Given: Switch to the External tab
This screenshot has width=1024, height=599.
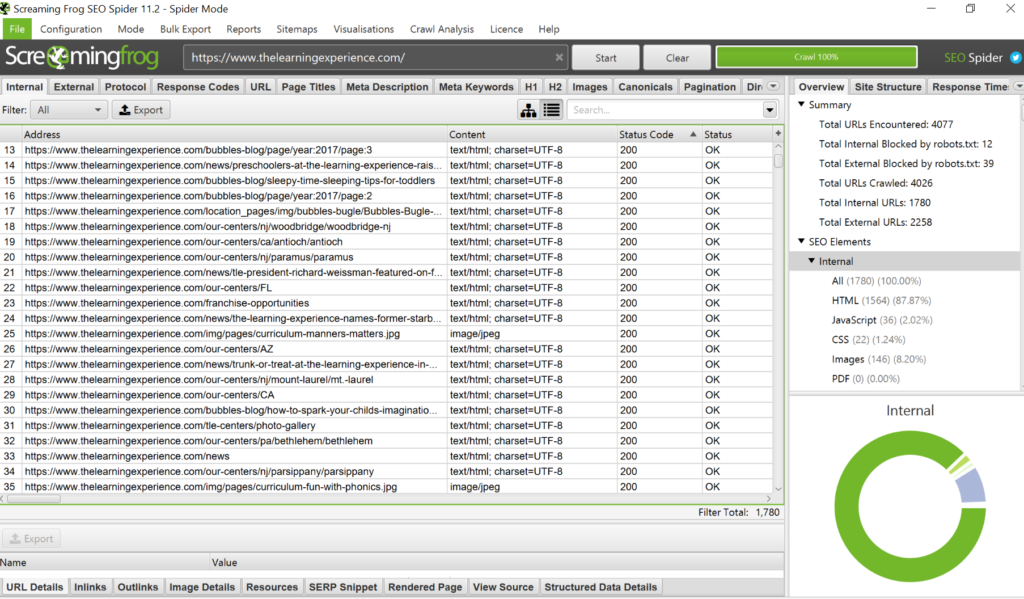Looking at the screenshot, I should coord(74,87).
